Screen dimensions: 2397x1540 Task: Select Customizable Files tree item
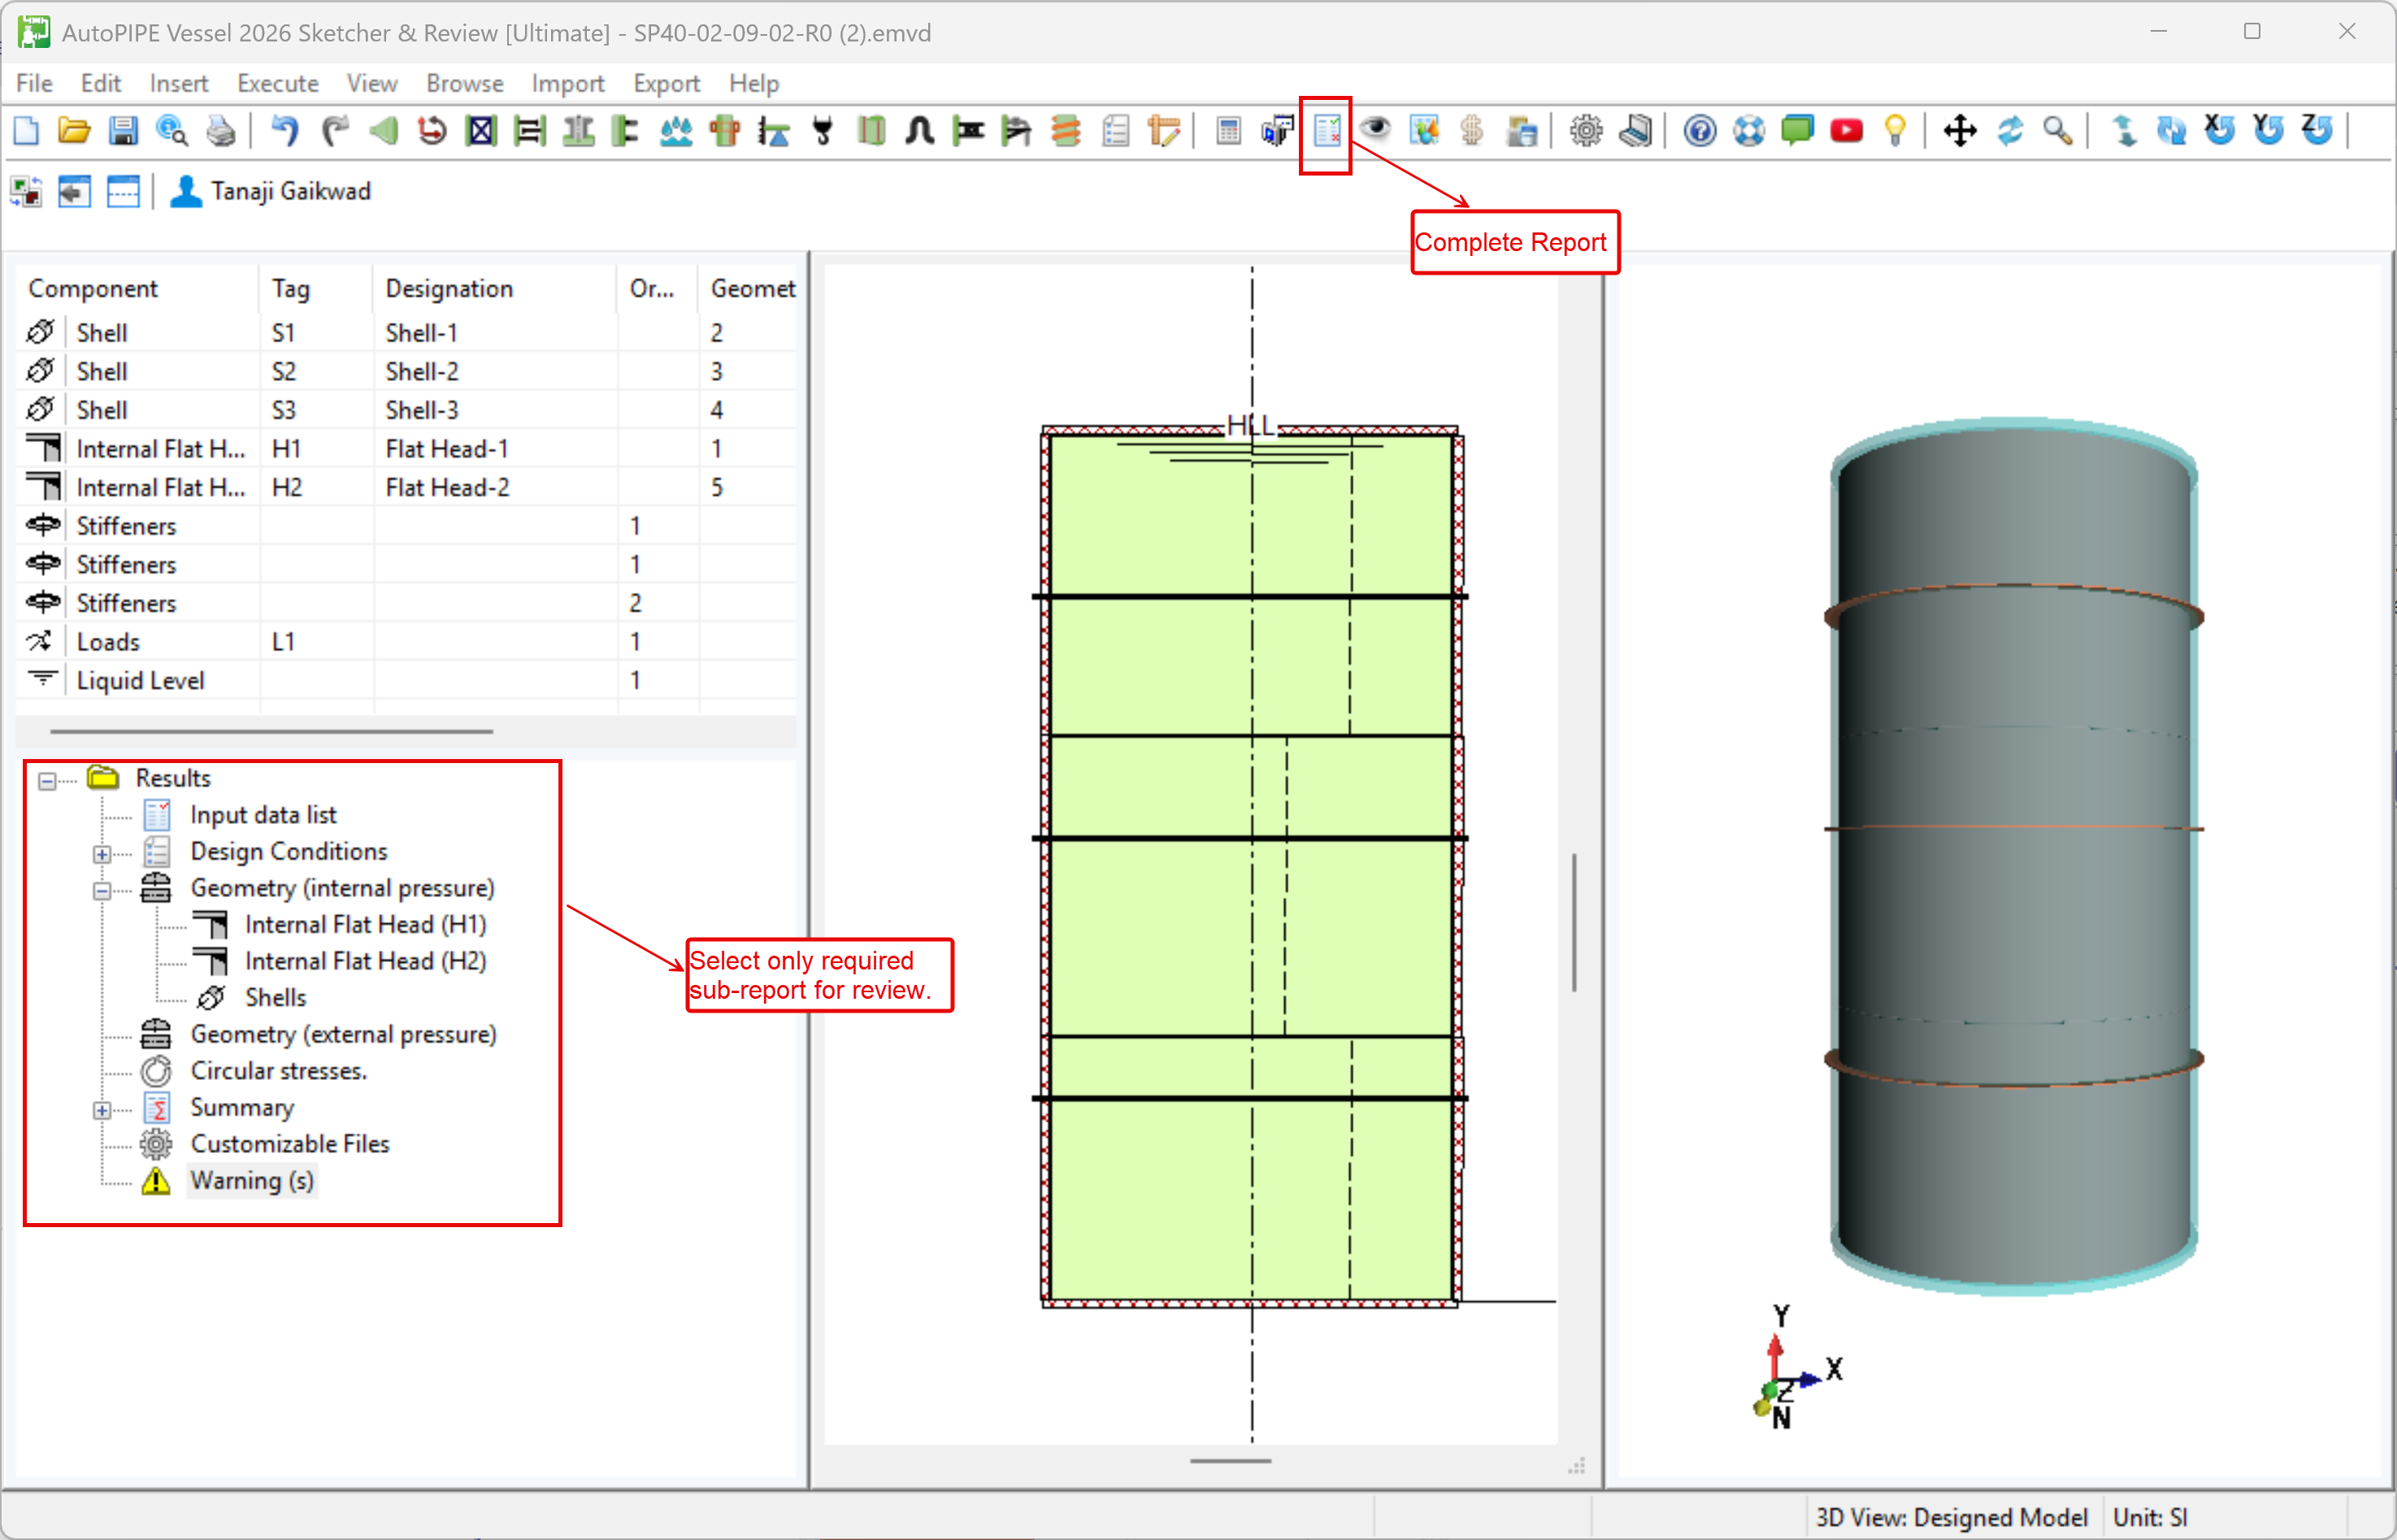[x=290, y=1144]
